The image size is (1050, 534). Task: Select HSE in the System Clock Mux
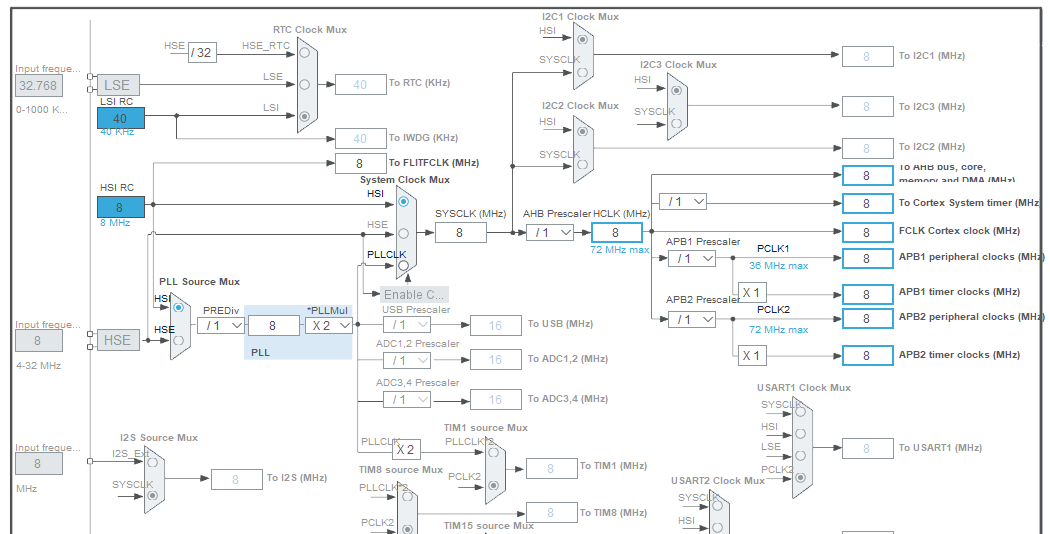pos(403,233)
